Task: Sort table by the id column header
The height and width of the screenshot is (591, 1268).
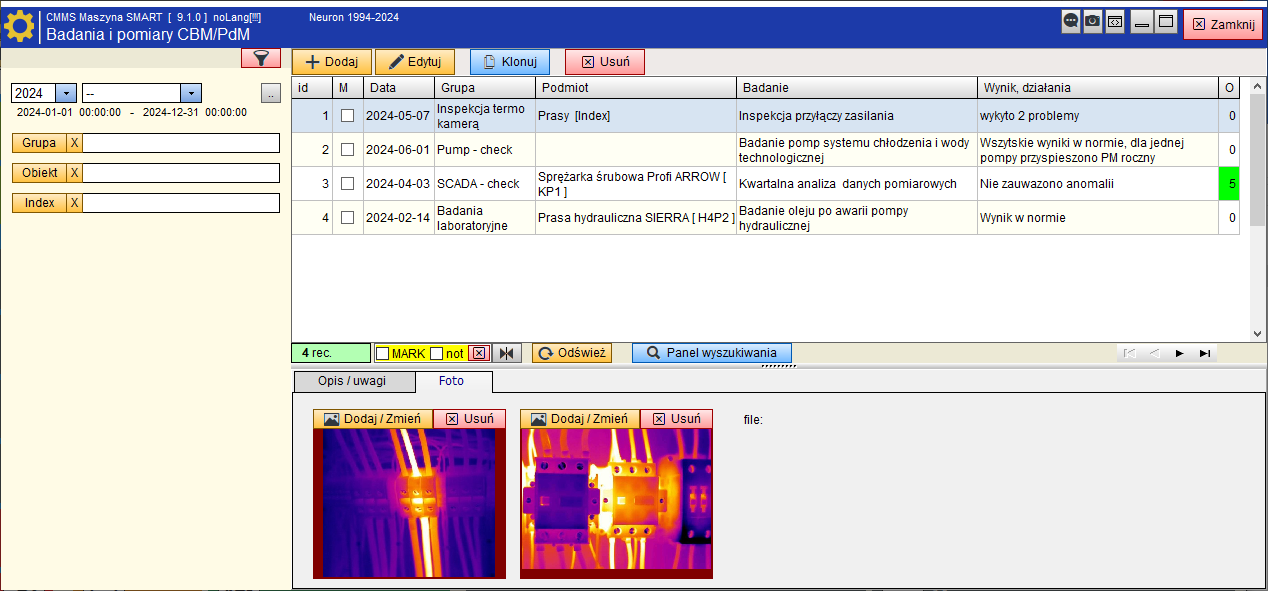Action: click(312, 88)
